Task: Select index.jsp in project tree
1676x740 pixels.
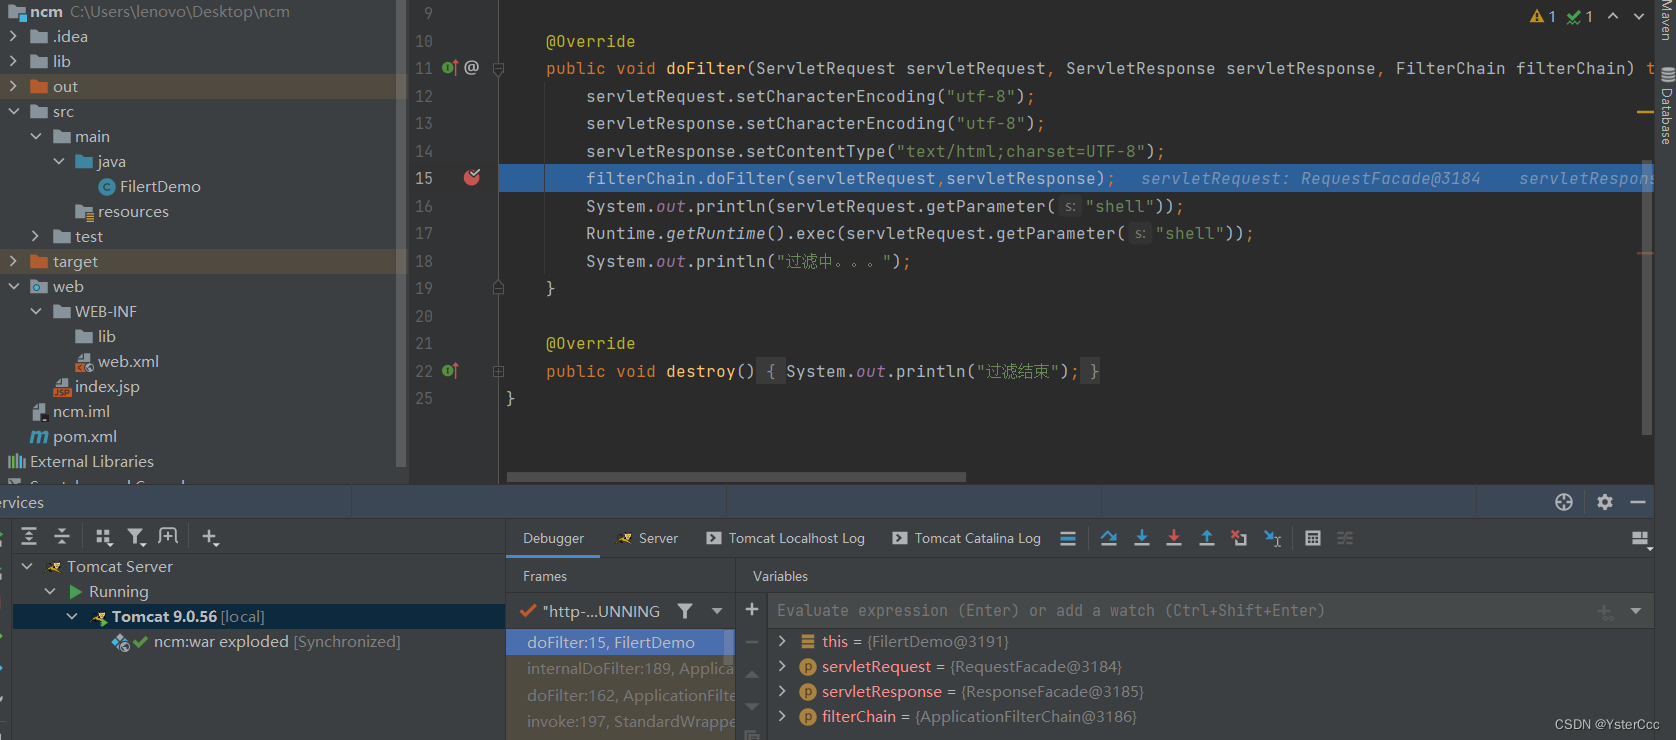Action: tap(97, 386)
